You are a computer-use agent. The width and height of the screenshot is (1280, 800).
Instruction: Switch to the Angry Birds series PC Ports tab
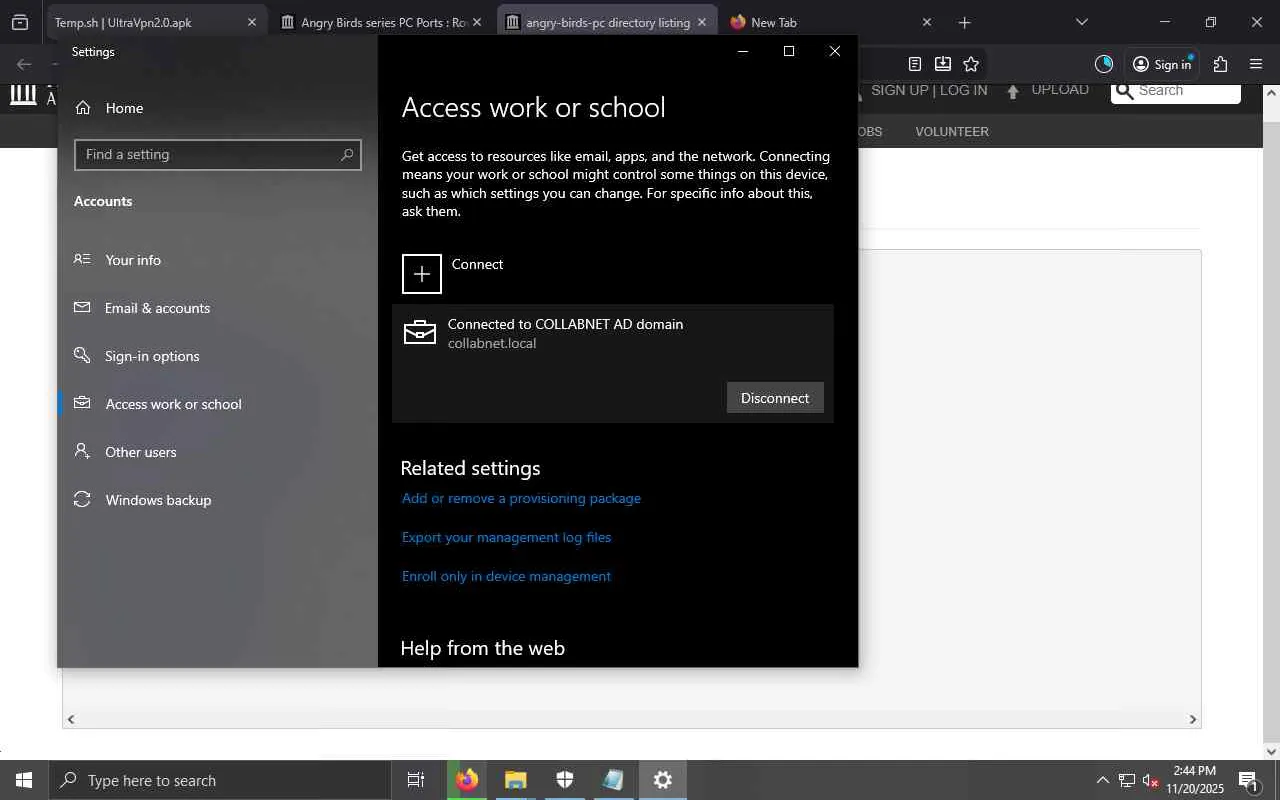point(382,22)
